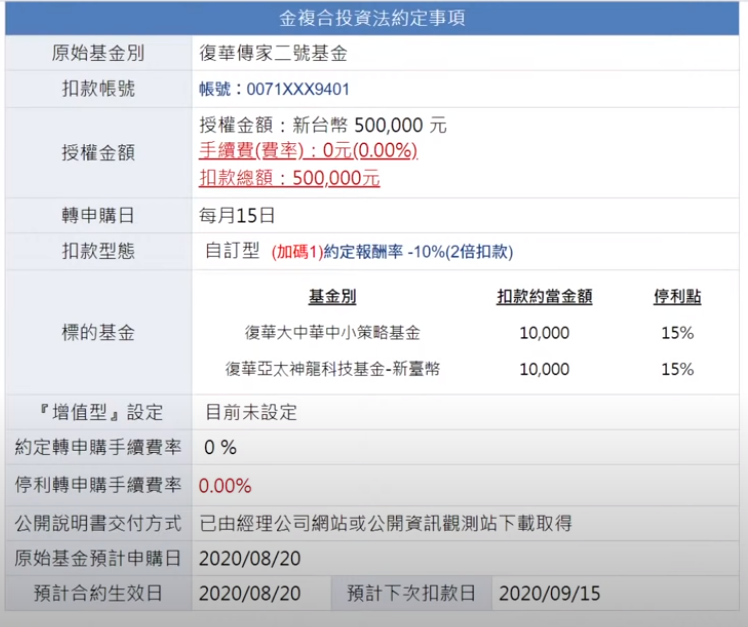Click the 基金別 column header
The height and width of the screenshot is (627, 748).
pyautogui.click(x=332, y=297)
